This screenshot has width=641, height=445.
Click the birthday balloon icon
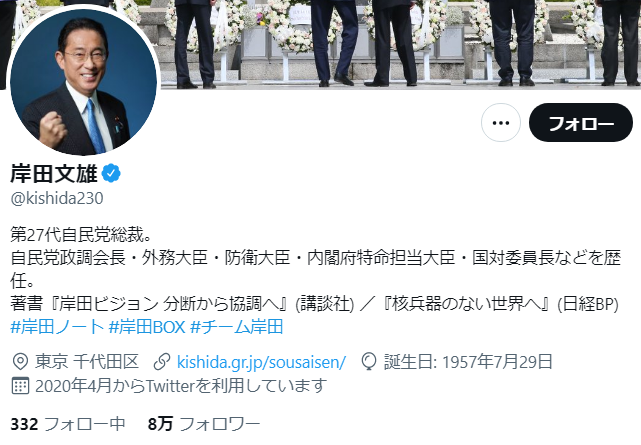coord(369,362)
